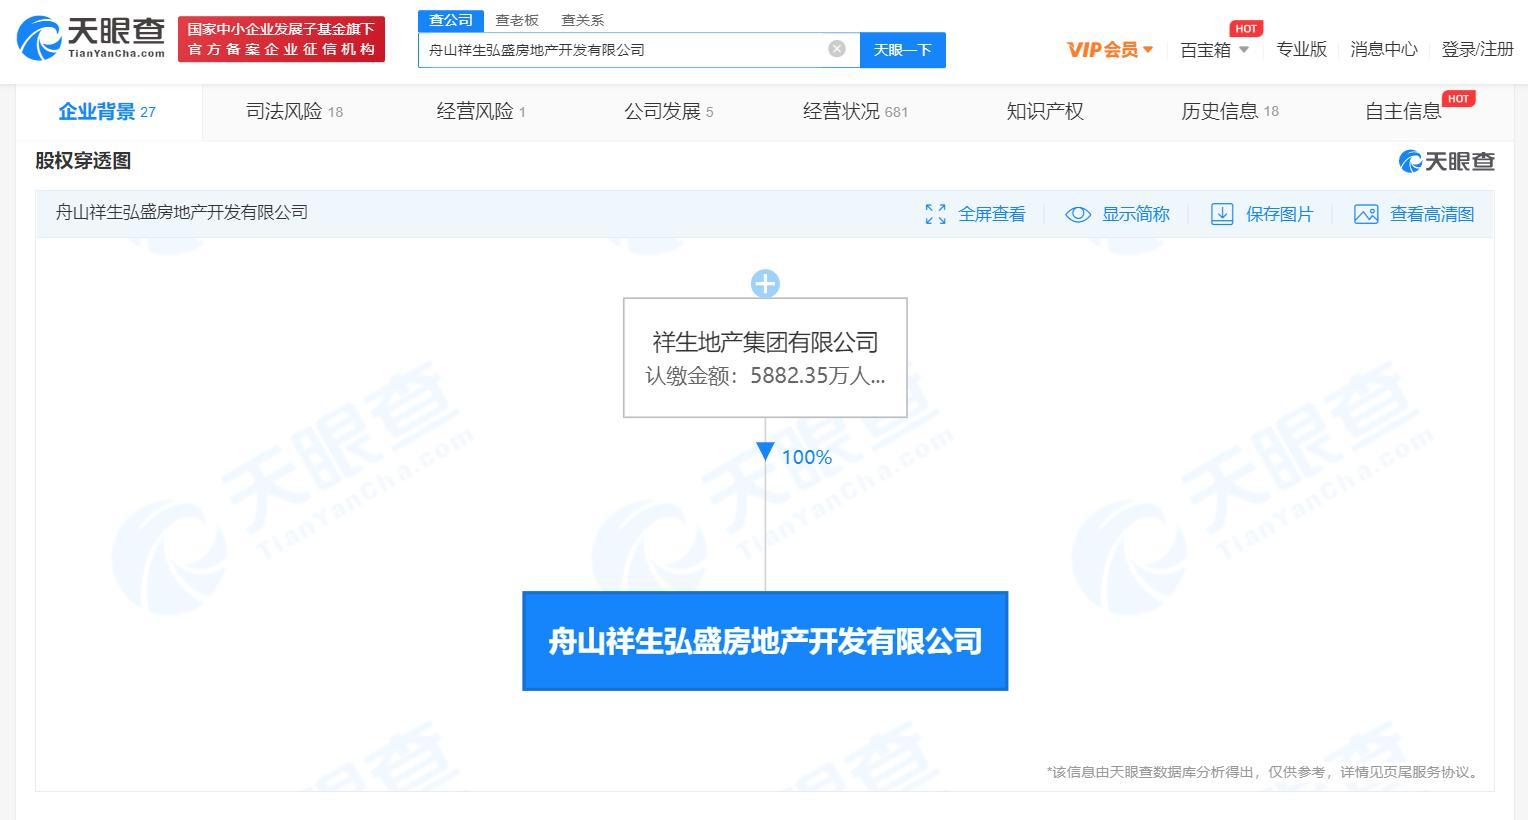Click into the company search input field
The height and width of the screenshot is (820, 1528).
point(620,49)
